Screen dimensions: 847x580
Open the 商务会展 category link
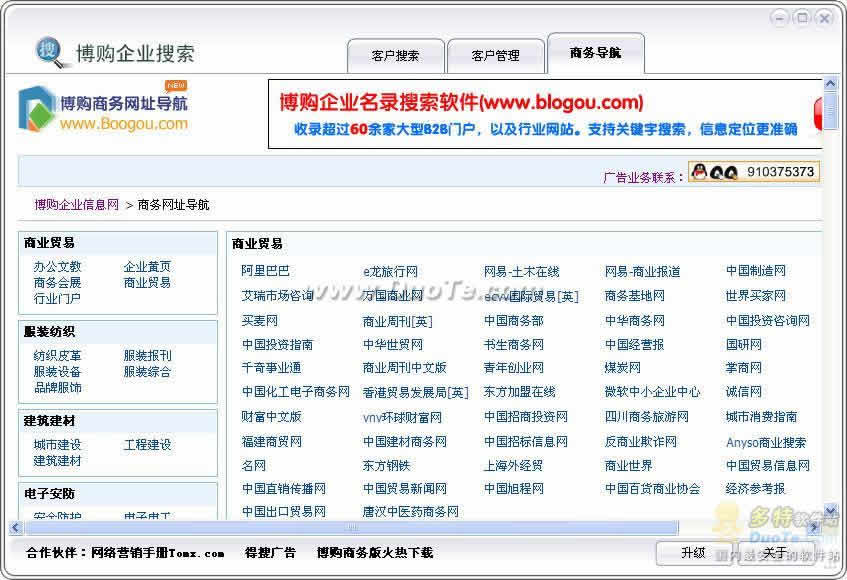(57, 282)
